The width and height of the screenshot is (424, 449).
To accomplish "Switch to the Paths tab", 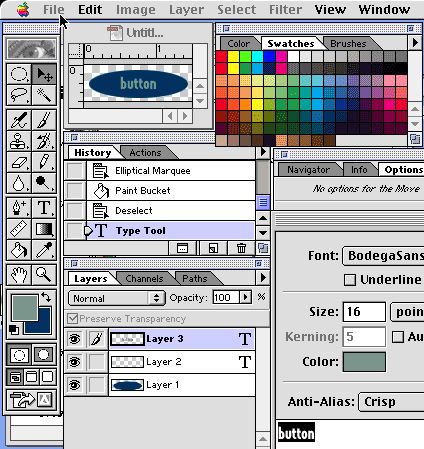I will coord(195,279).
